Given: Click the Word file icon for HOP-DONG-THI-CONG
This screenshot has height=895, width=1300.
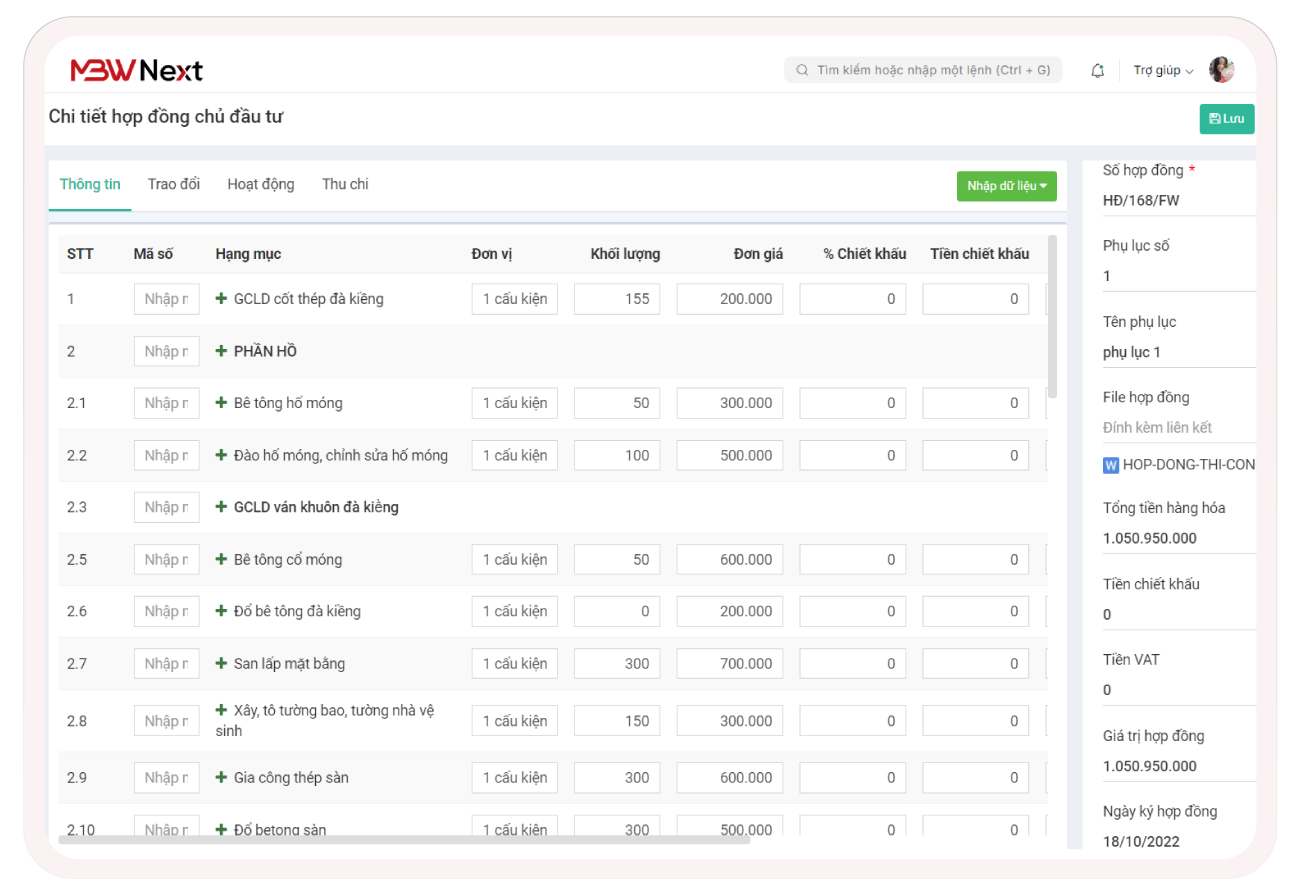Looking at the screenshot, I should click(x=1110, y=464).
